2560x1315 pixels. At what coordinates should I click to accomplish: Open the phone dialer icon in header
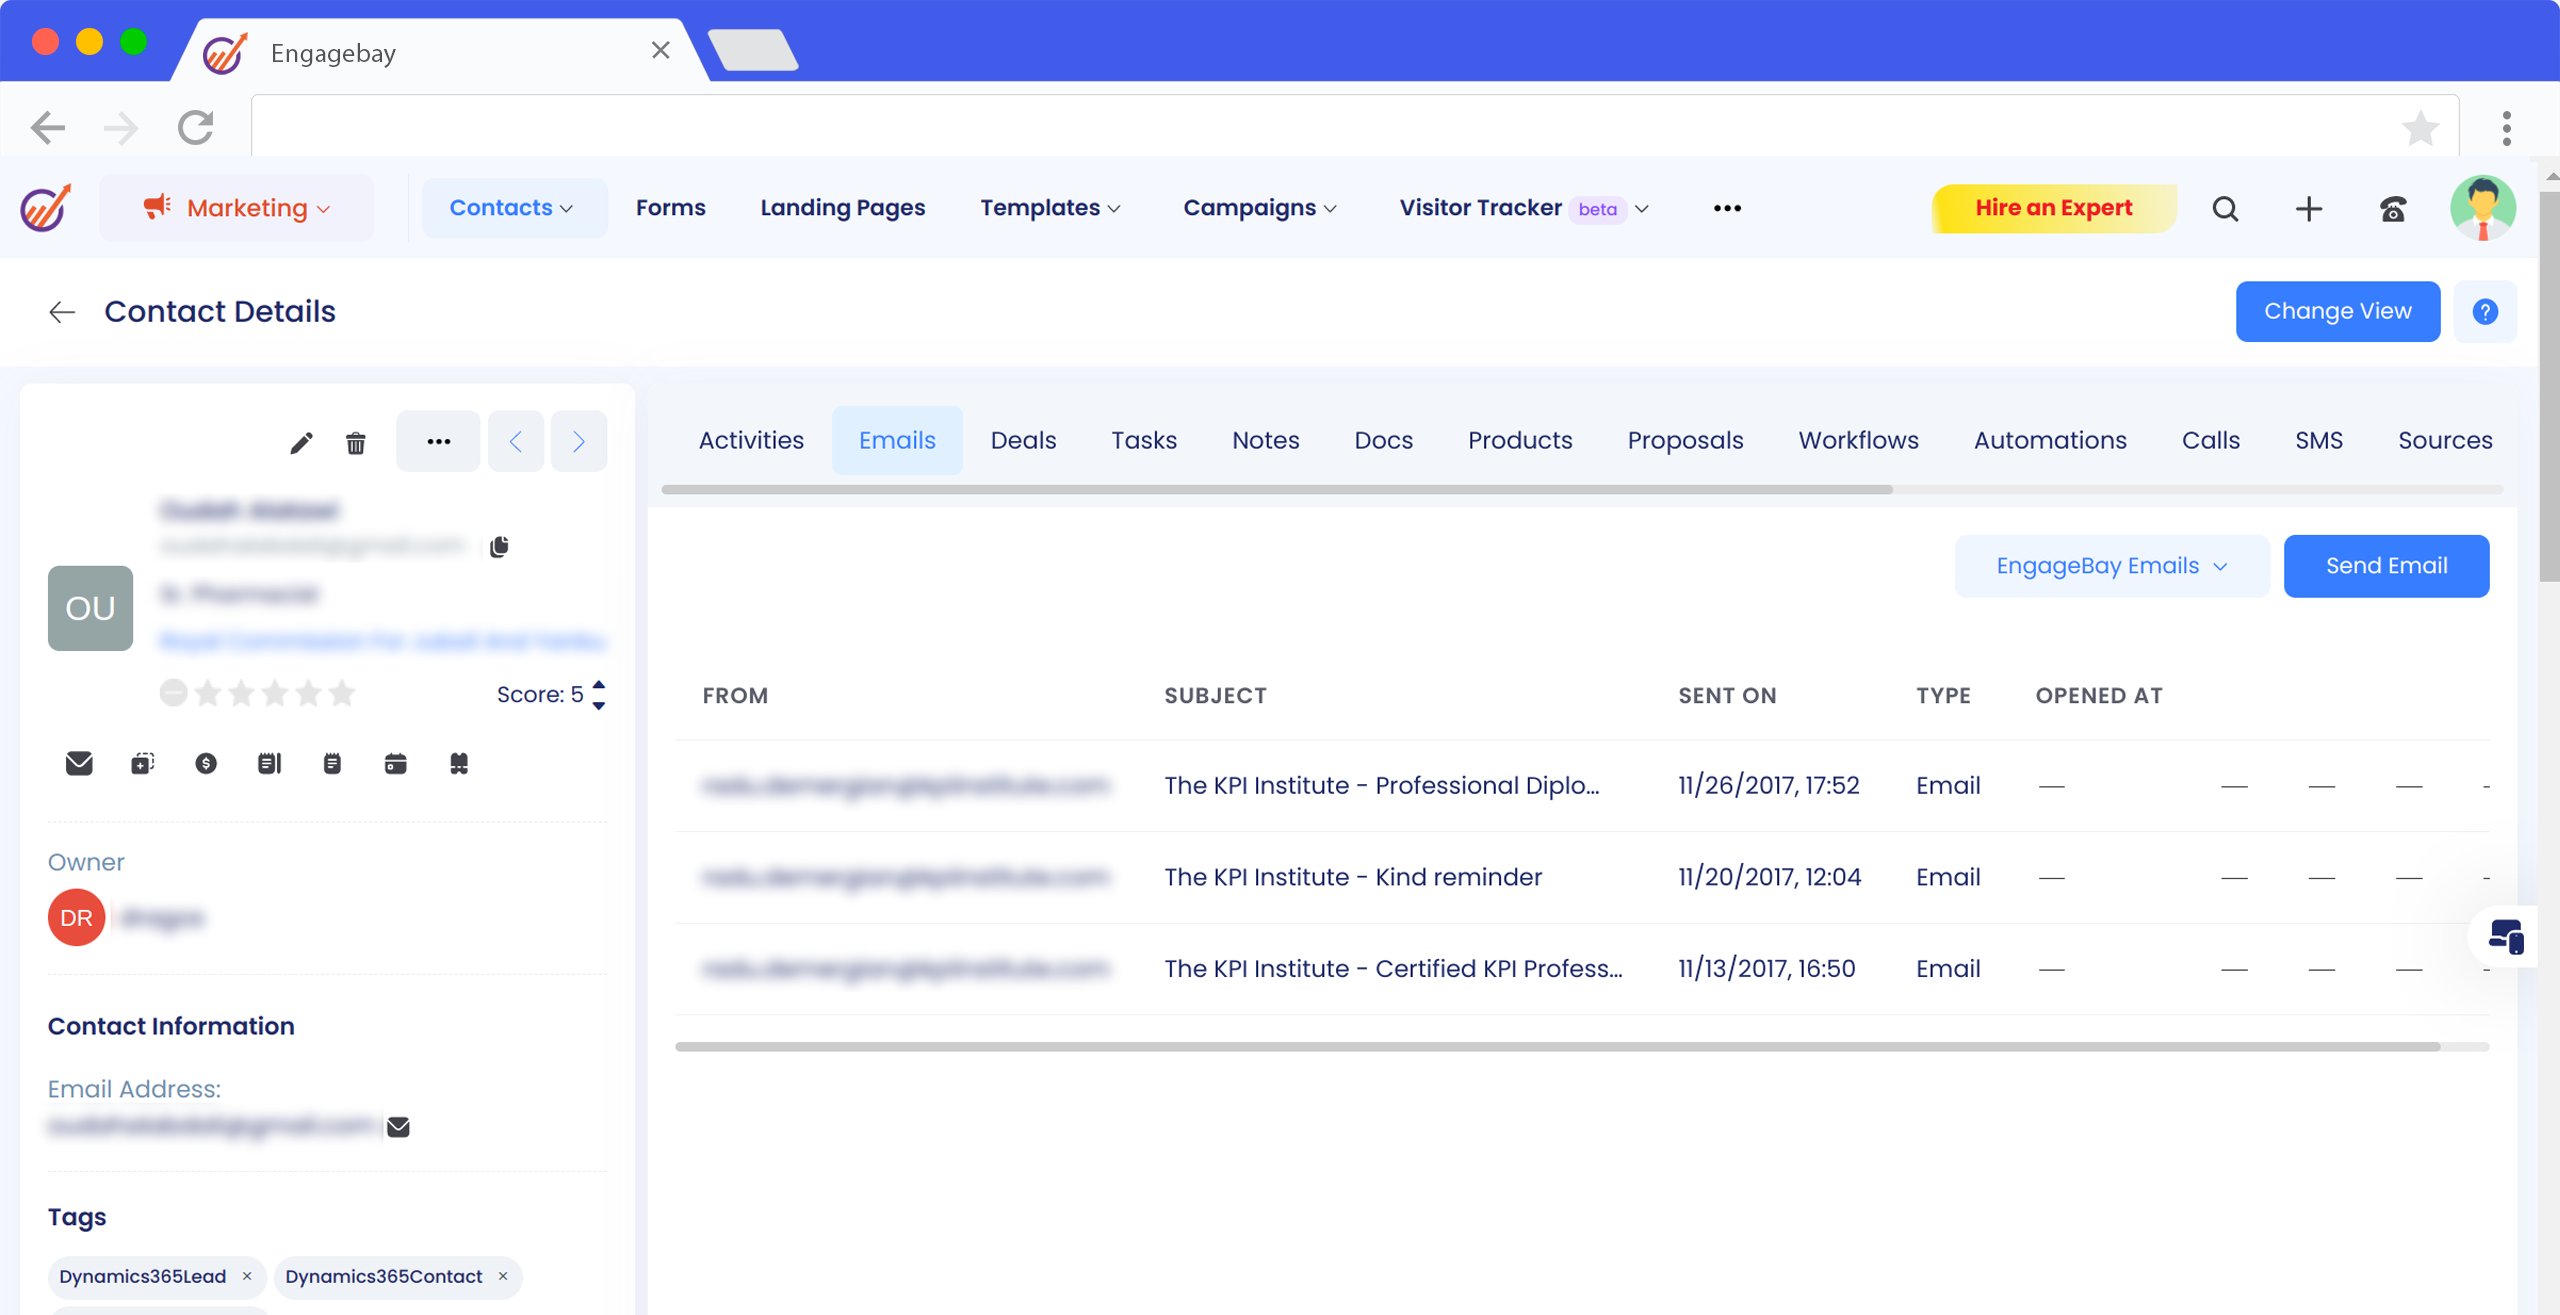pyautogui.click(x=2392, y=208)
